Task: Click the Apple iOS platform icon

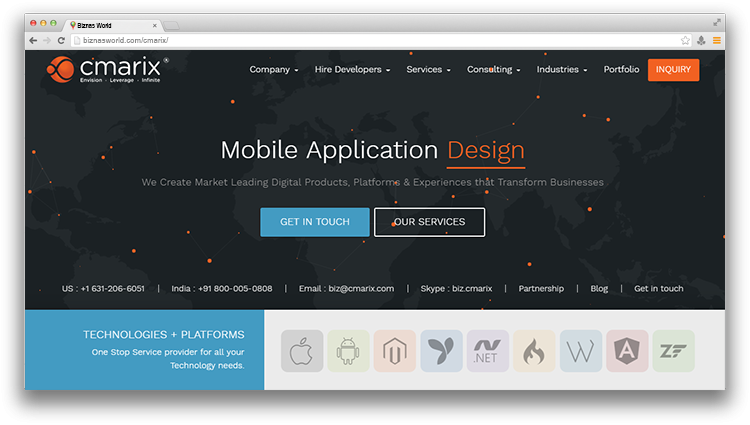Action: point(302,351)
